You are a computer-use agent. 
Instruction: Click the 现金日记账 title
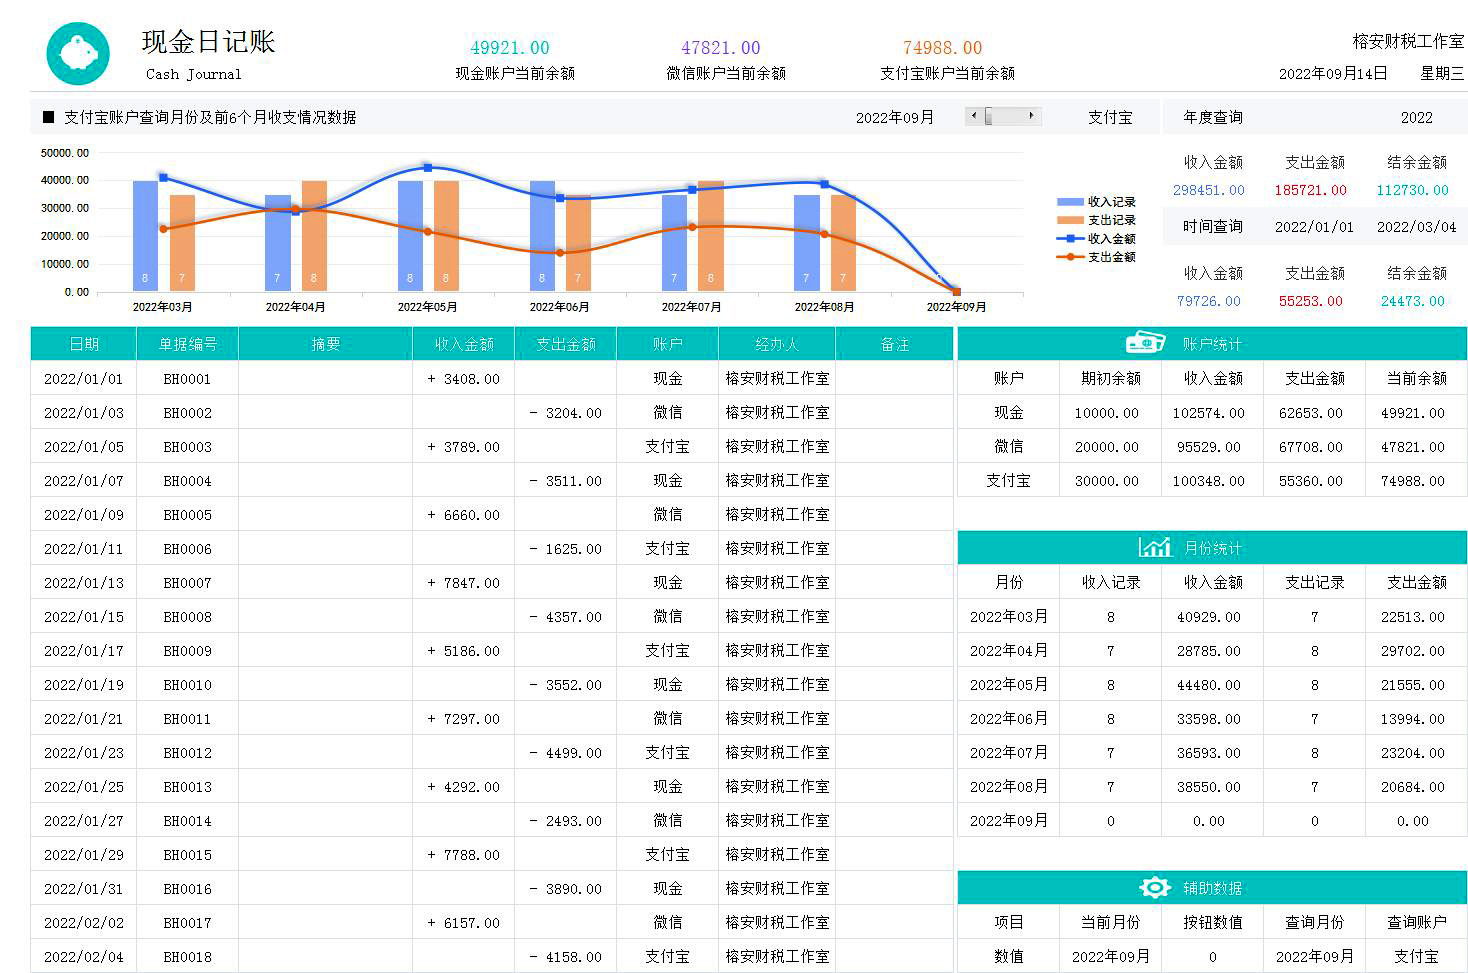coord(208,42)
